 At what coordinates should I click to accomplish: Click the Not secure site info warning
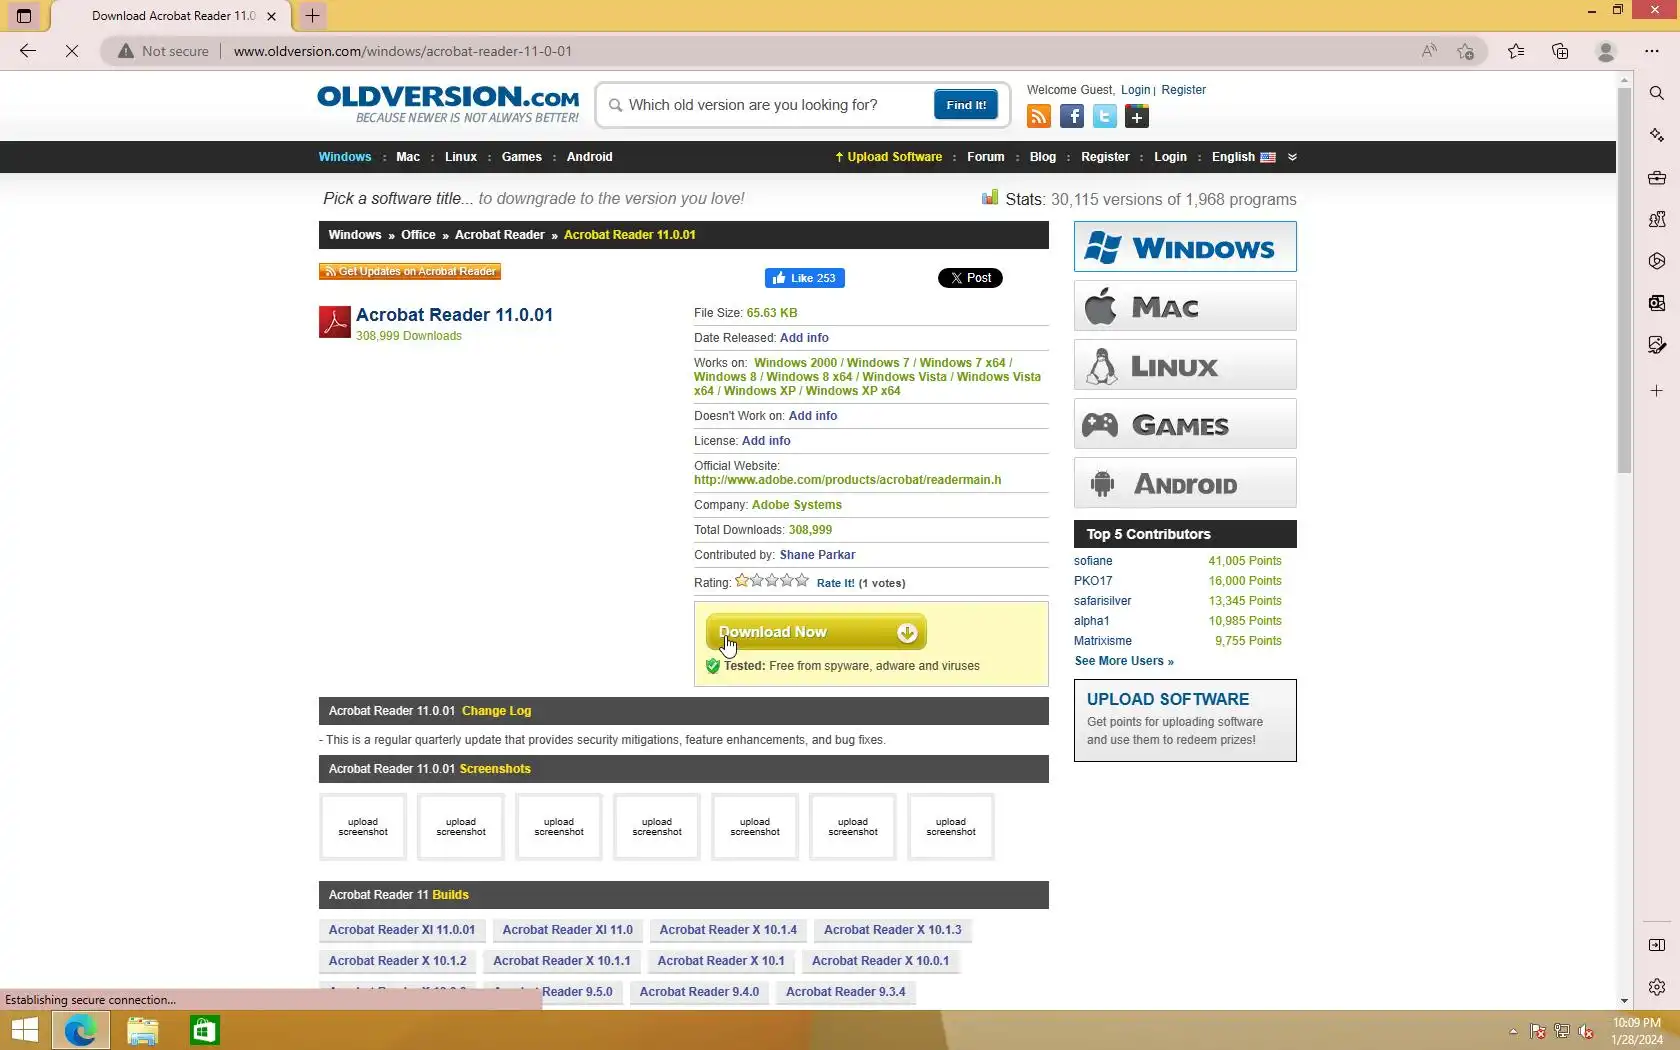click(x=163, y=51)
